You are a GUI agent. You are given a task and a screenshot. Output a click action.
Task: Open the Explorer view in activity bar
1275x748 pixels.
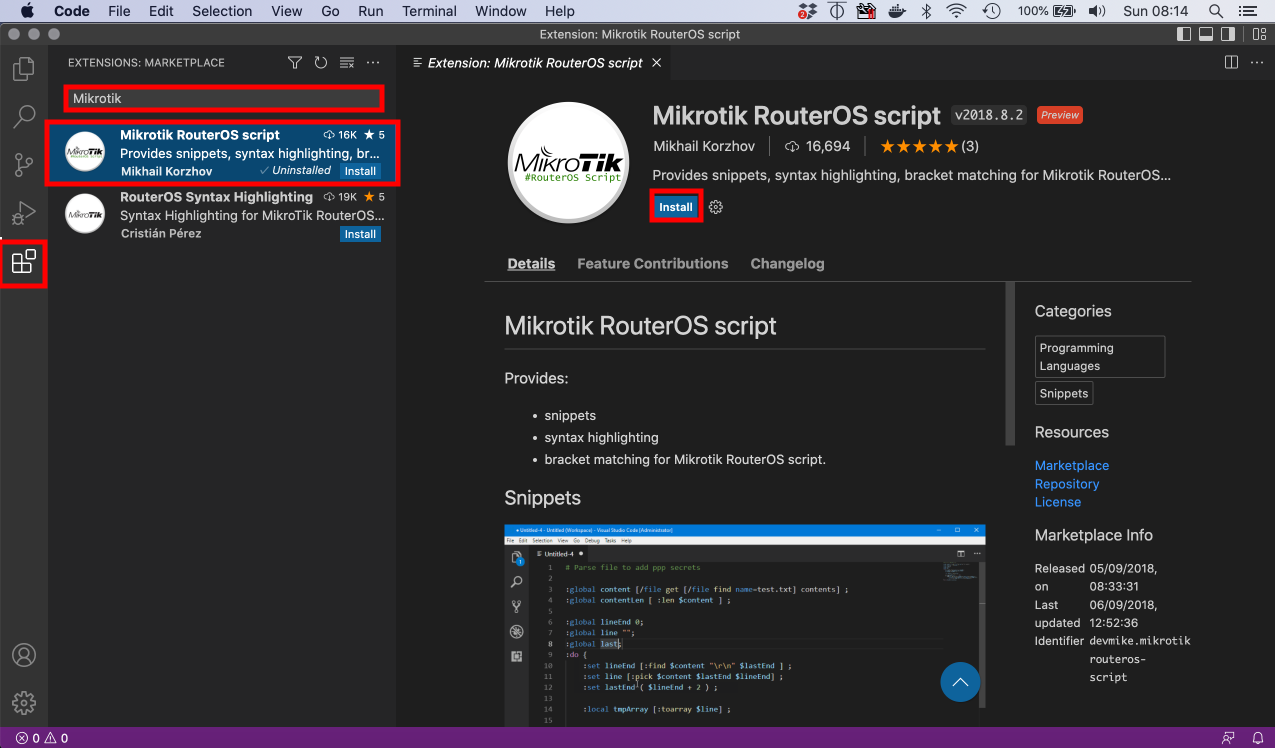pyautogui.click(x=23, y=69)
